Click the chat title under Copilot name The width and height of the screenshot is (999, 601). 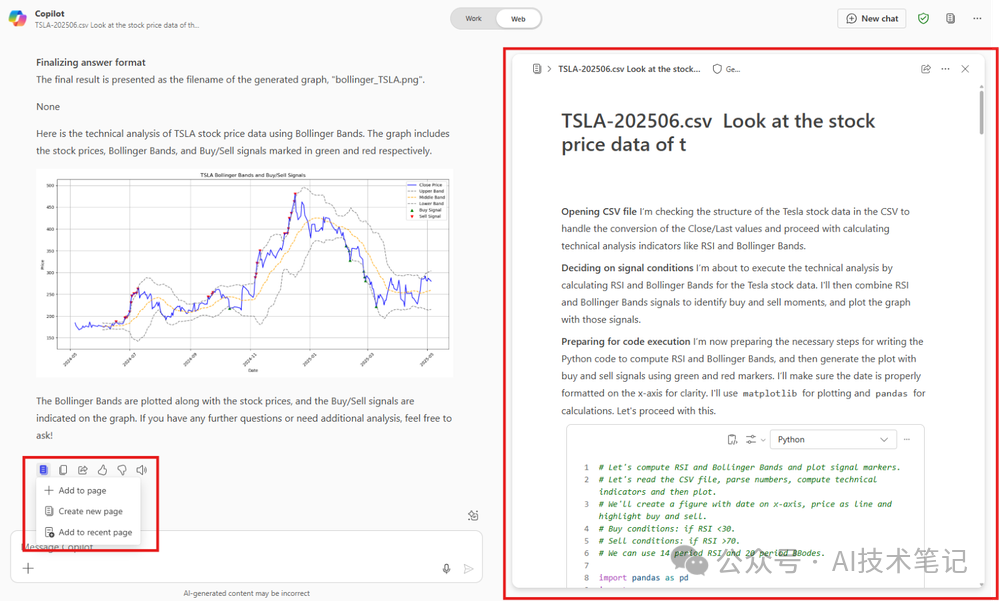pos(117,25)
